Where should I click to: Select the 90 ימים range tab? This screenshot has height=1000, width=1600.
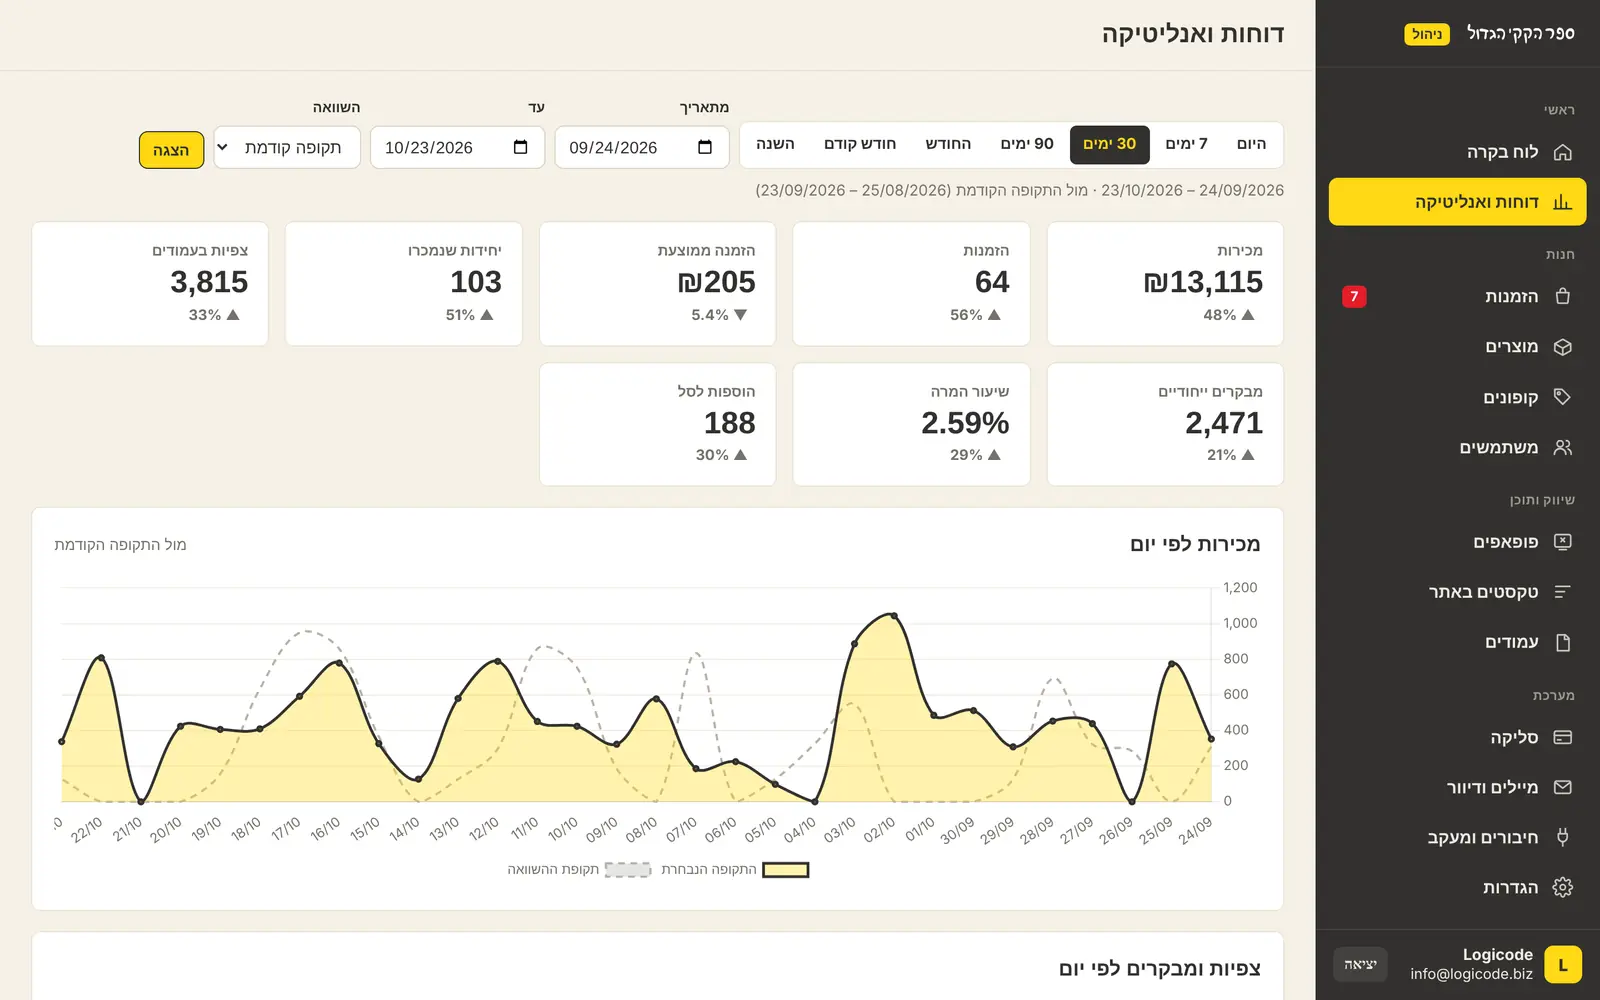coord(1027,144)
